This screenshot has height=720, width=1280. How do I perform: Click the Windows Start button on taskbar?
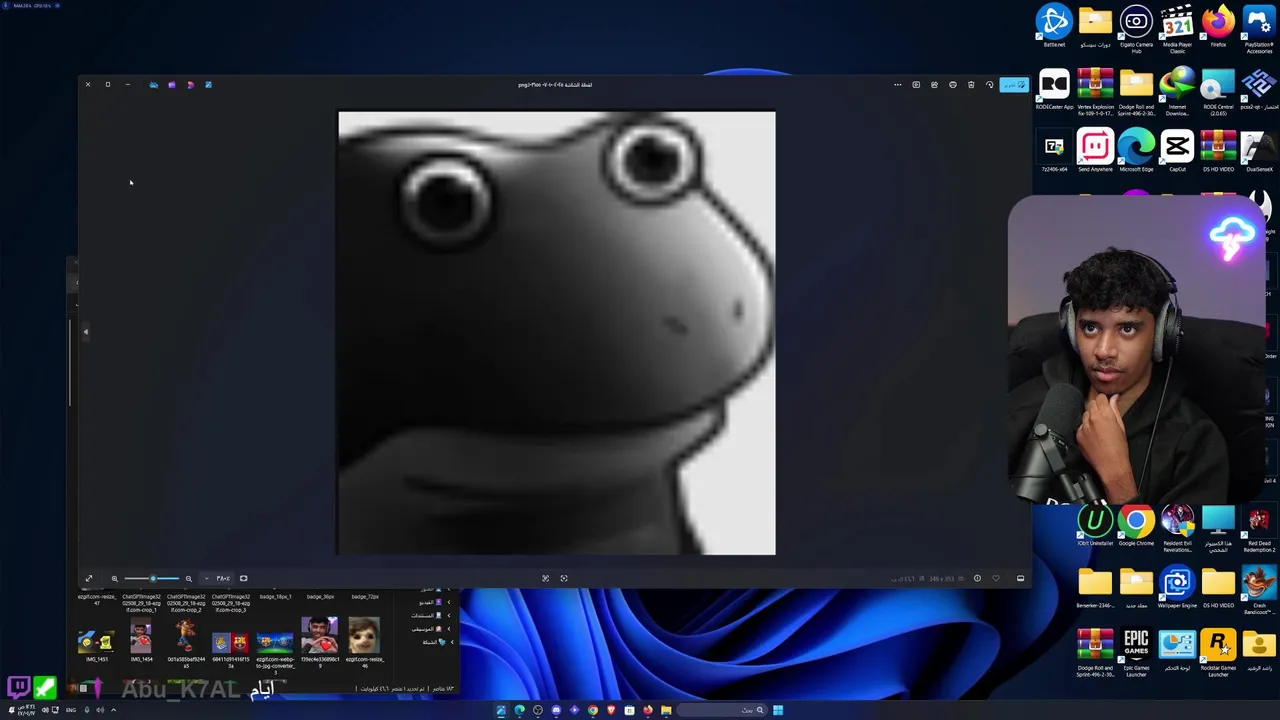point(777,711)
